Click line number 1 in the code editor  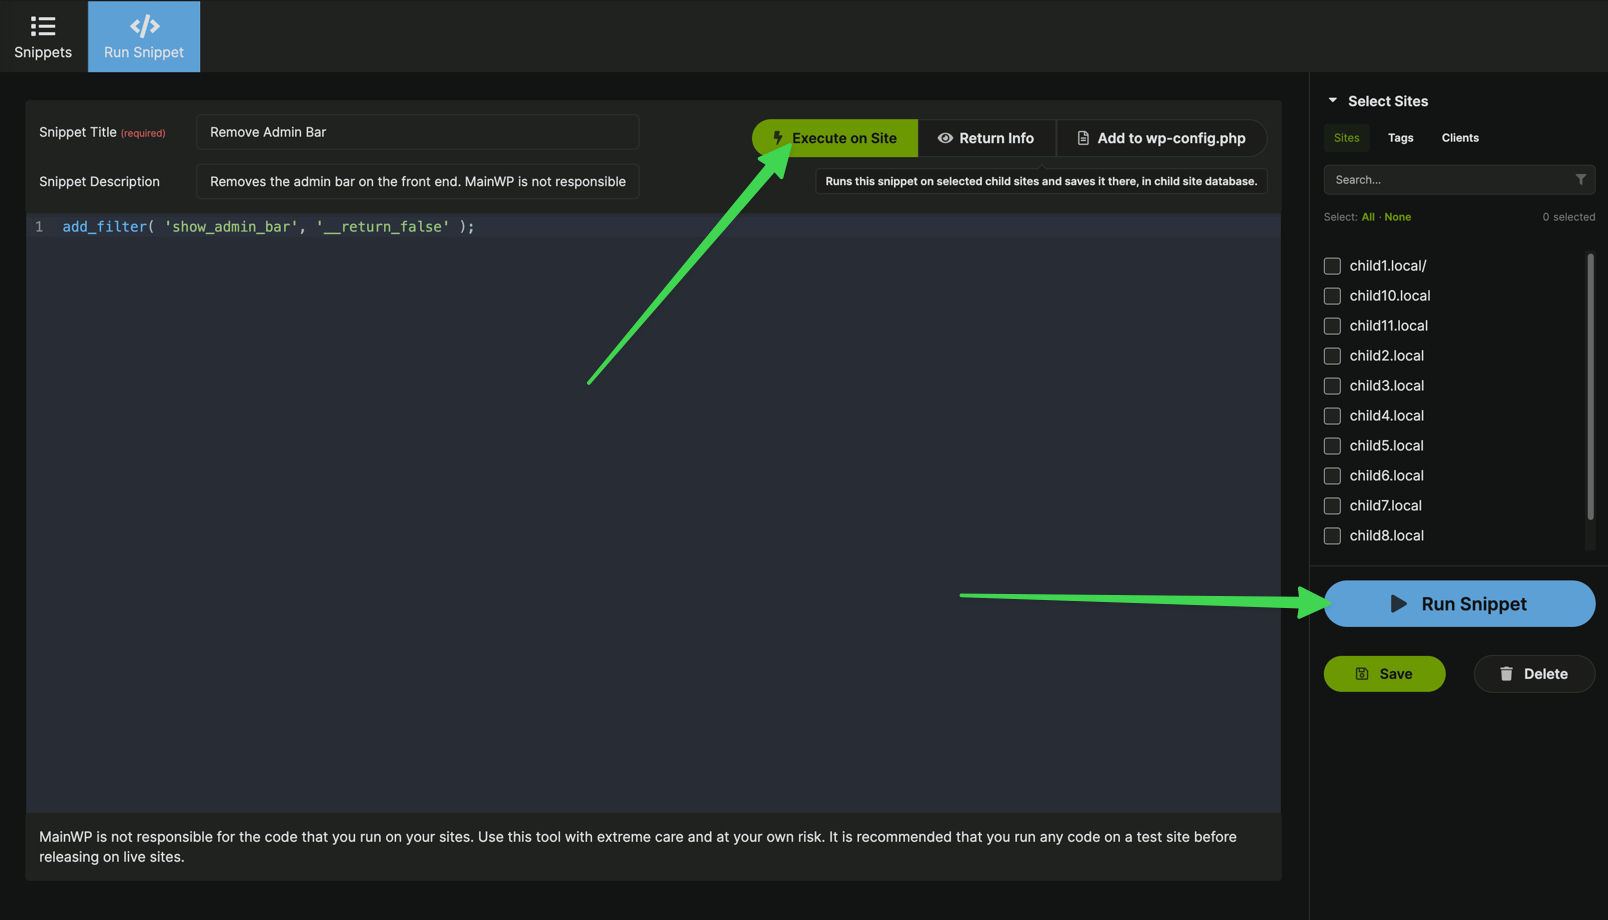(x=39, y=227)
